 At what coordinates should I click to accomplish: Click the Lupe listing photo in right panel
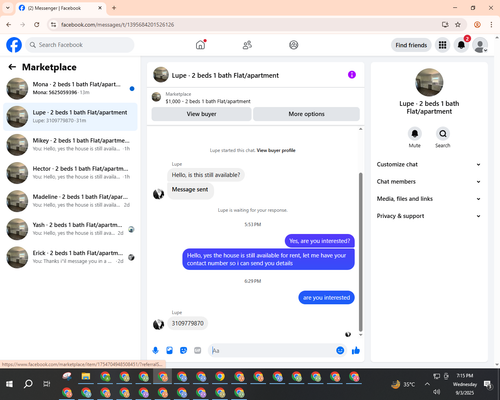coord(429,82)
